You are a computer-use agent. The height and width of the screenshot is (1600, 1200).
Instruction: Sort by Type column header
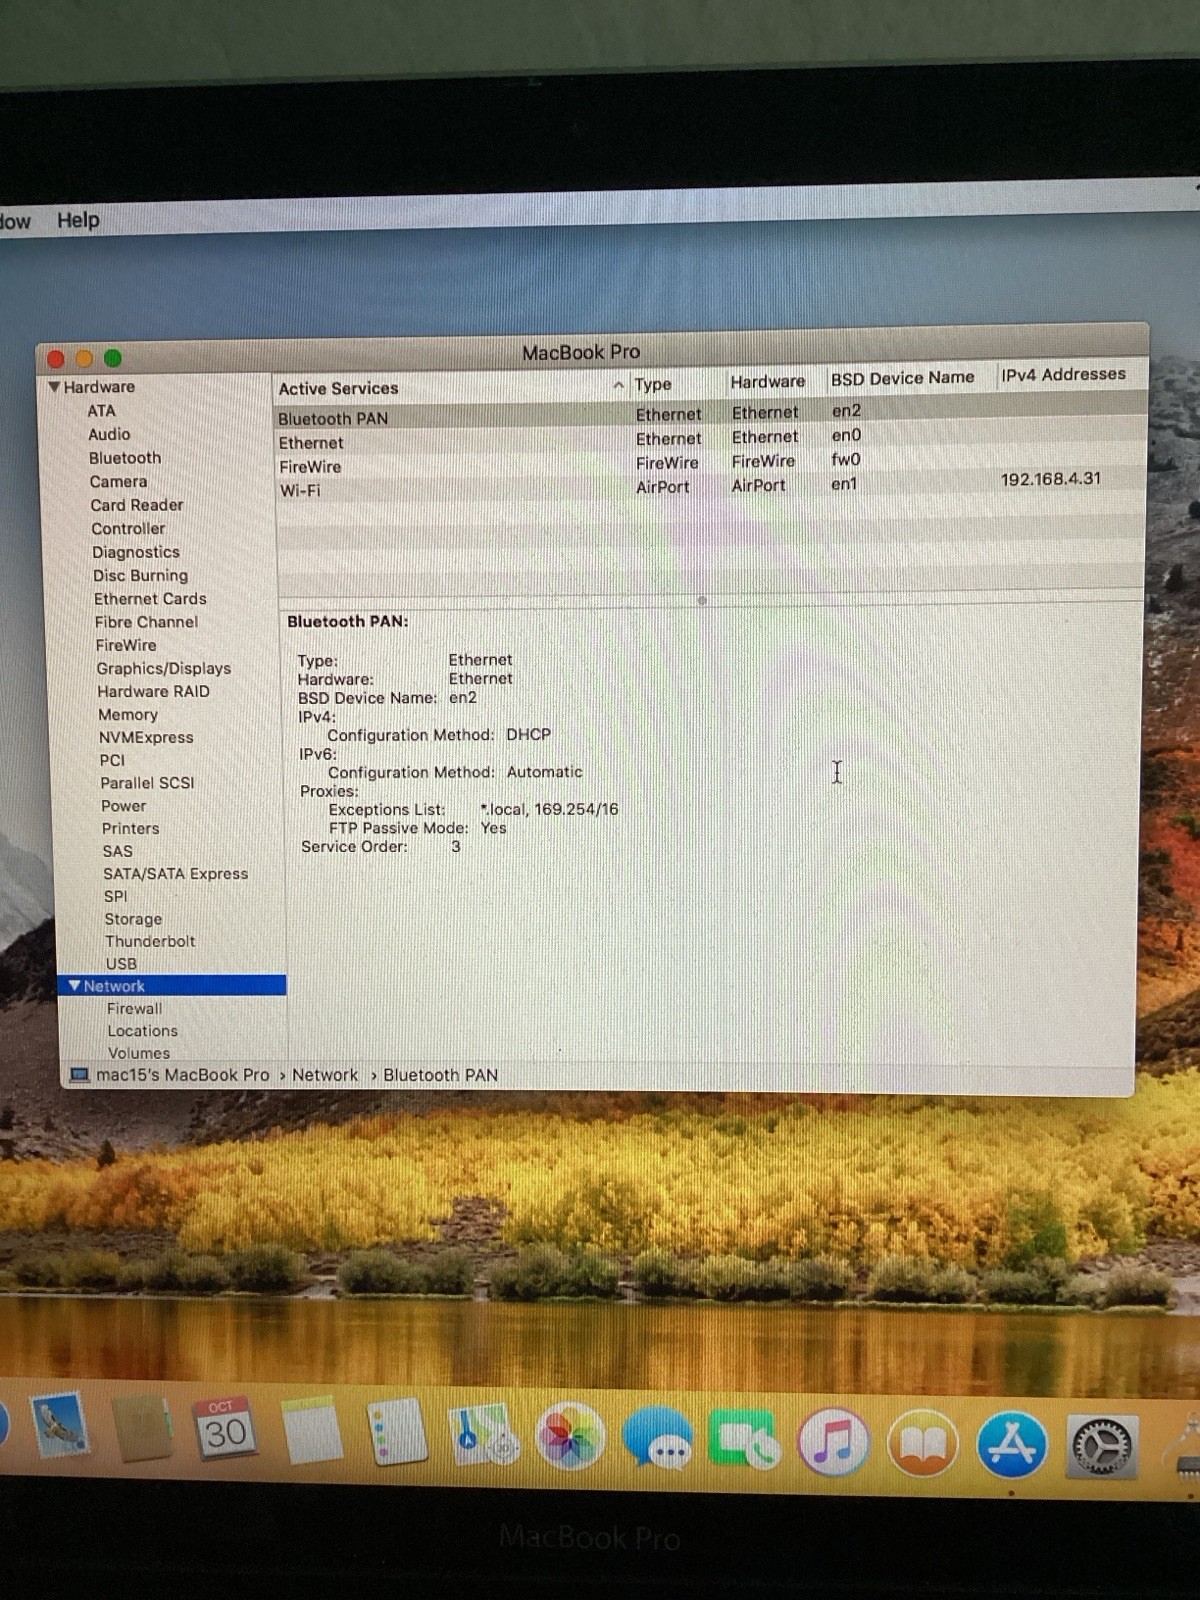653,384
